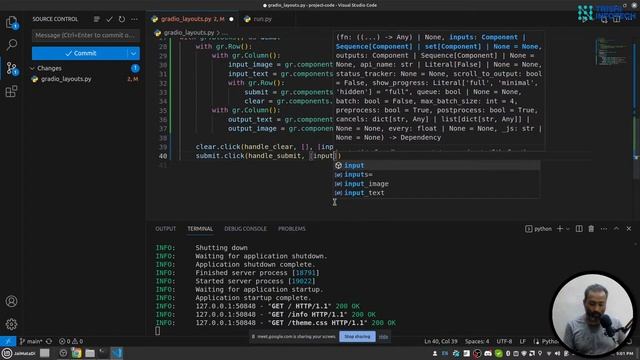Image resolution: width=640 pixels, height=360 pixels.
Task: Close the terminal panel with X icon
Action: point(629,229)
